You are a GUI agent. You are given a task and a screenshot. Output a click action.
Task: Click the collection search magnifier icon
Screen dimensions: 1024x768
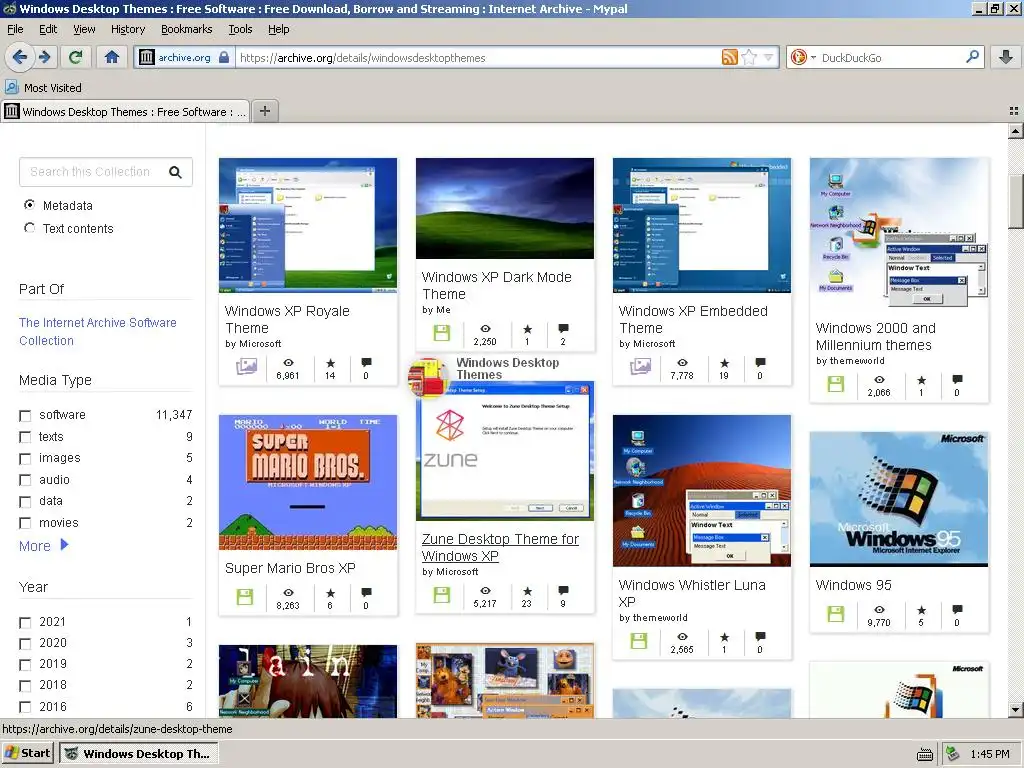coord(175,172)
